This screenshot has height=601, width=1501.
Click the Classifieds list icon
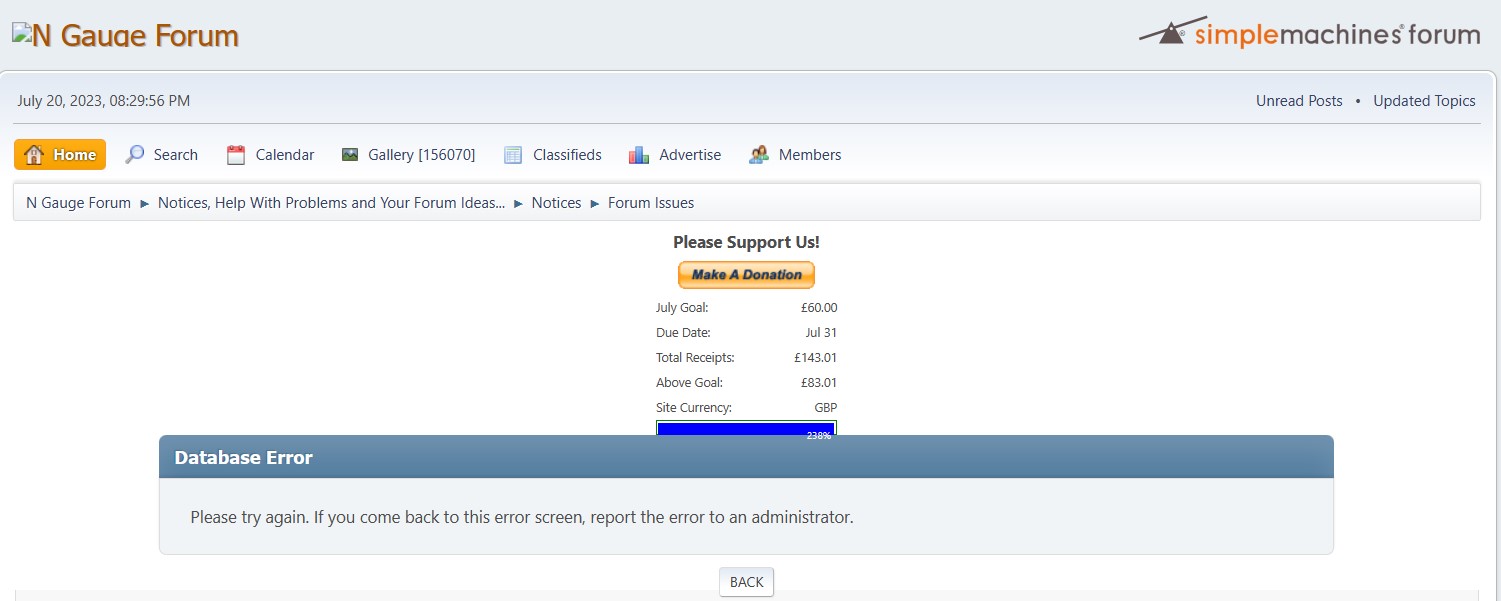[513, 155]
